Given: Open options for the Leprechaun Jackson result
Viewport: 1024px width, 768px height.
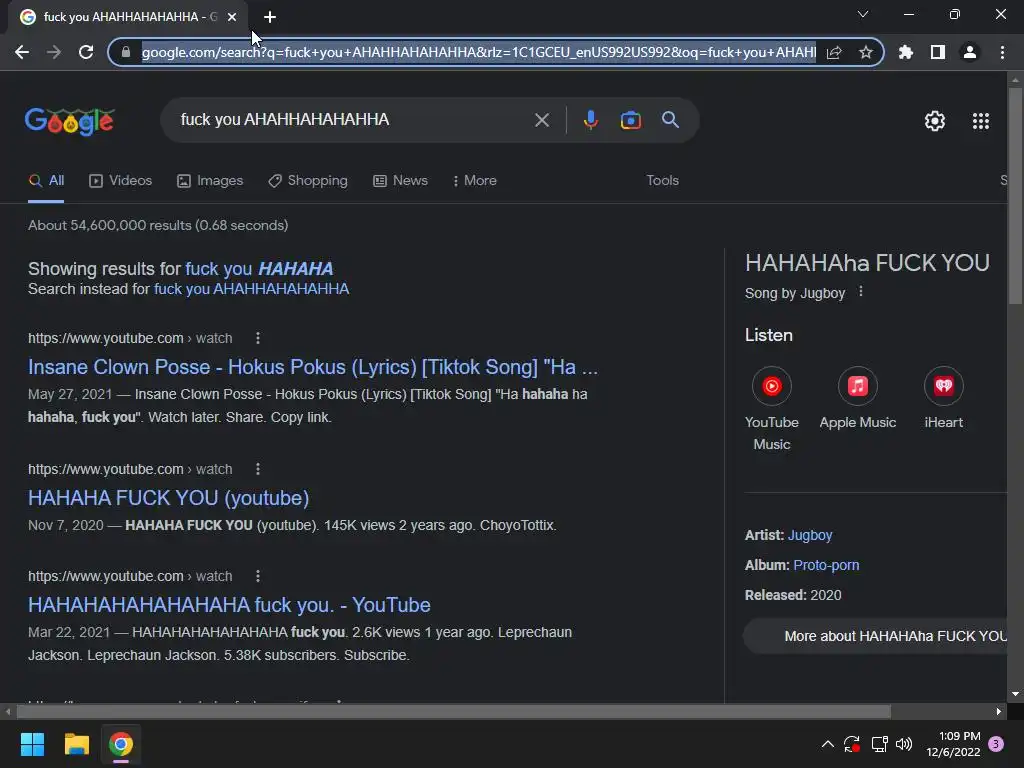Looking at the screenshot, I should point(258,577).
